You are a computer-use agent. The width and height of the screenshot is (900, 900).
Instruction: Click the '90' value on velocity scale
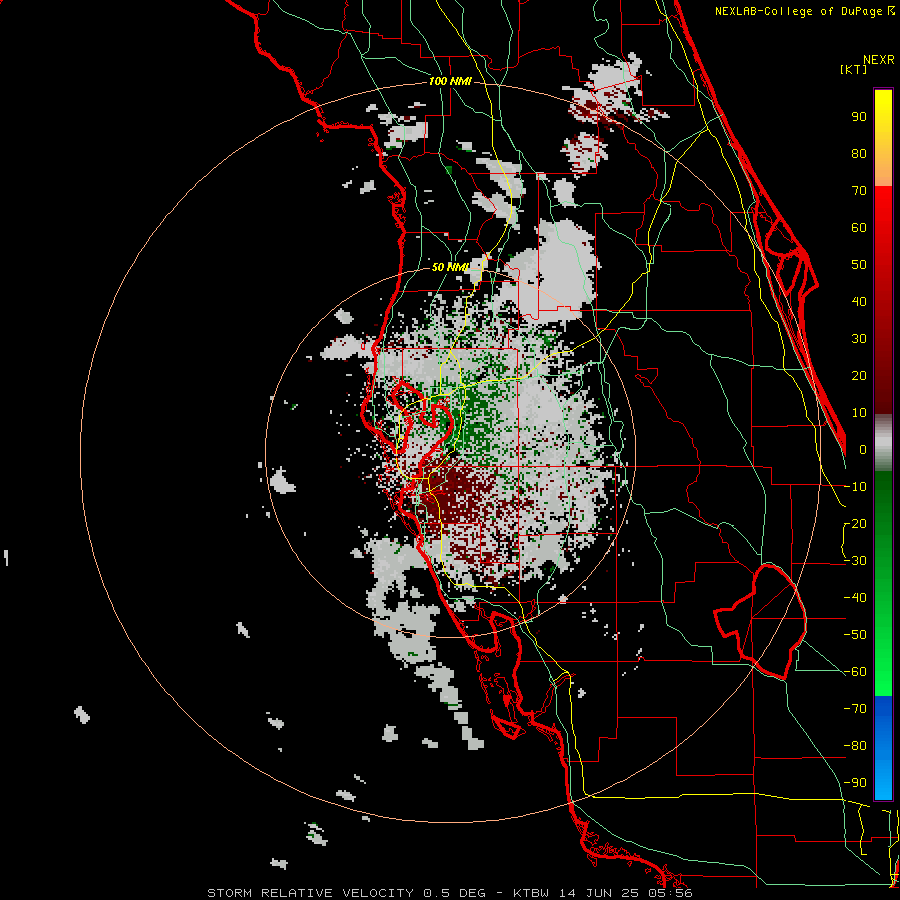(859, 117)
